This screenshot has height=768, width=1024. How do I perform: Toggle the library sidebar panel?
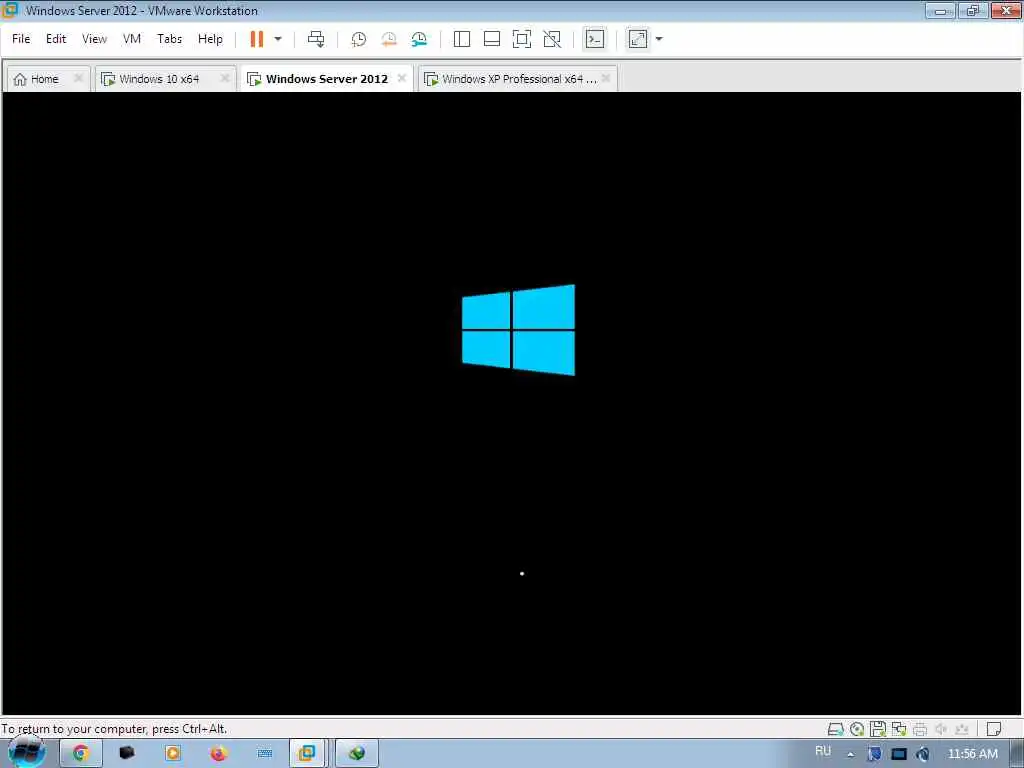(x=462, y=39)
